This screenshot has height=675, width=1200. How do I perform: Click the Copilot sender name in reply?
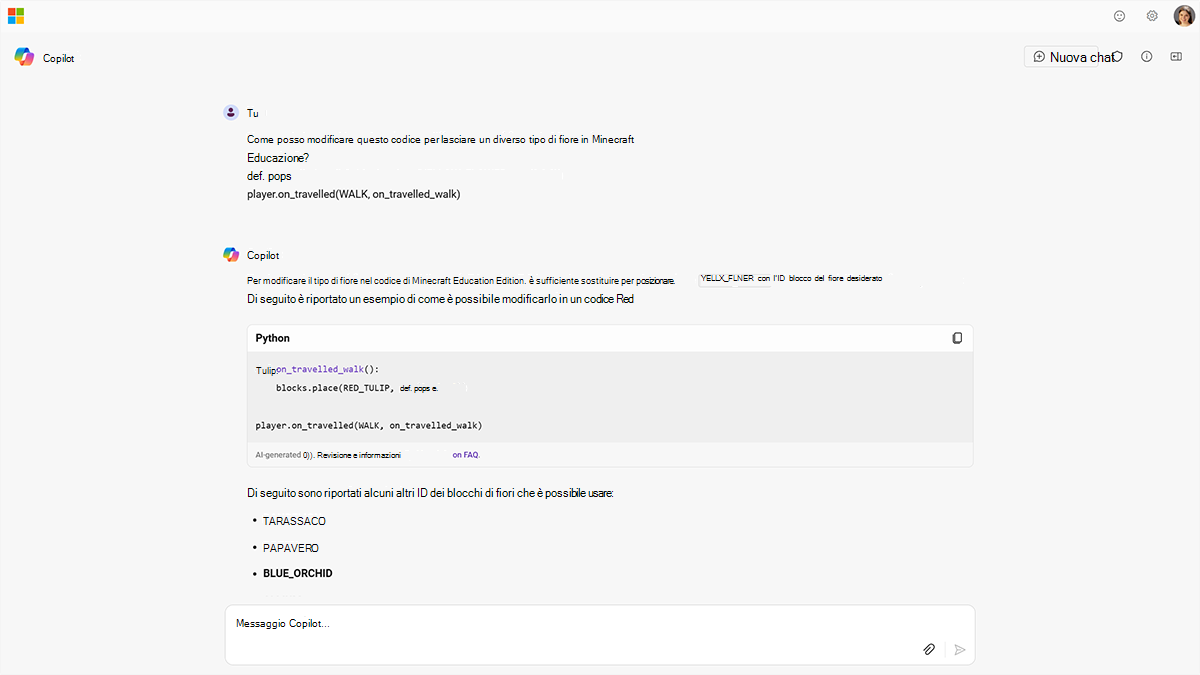pos(263,256)
